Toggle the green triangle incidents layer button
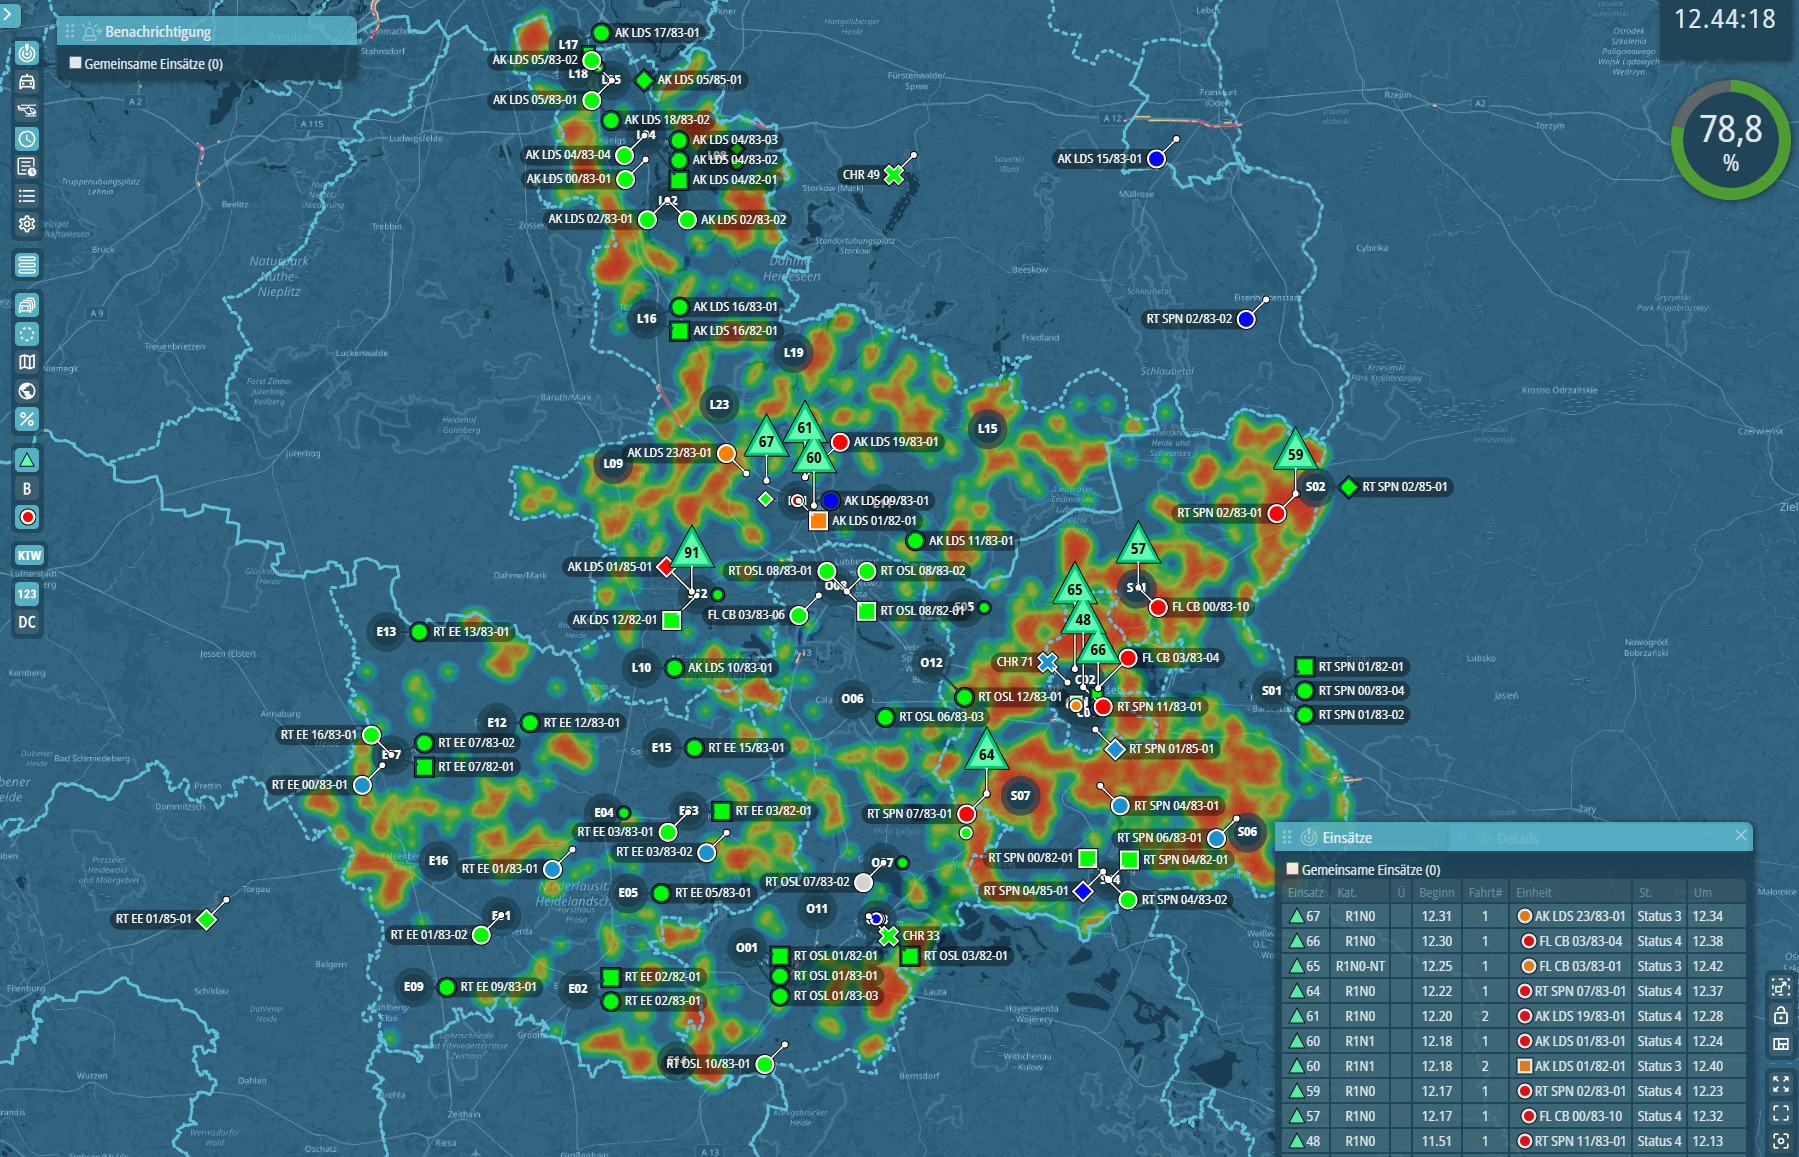 [27, 460]
